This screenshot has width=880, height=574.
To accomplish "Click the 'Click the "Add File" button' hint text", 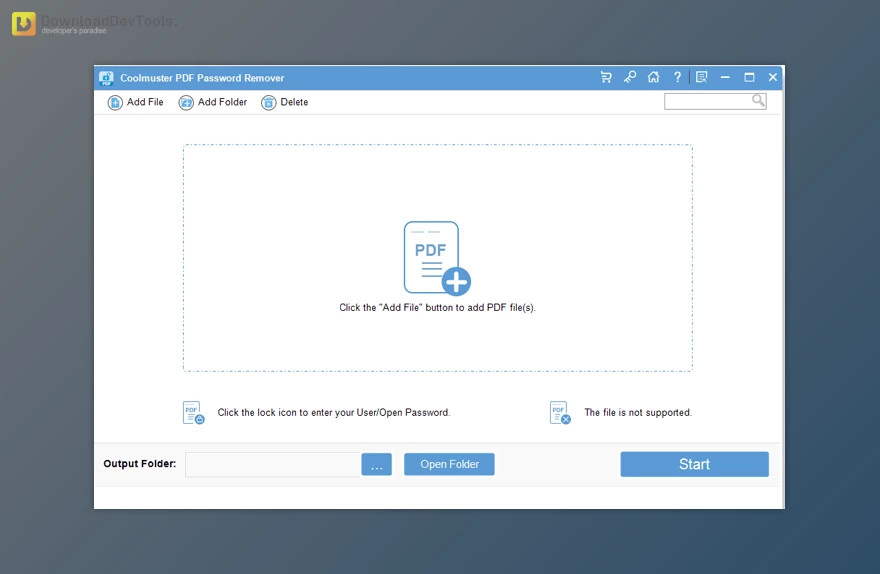I will [x=437, y=307].
